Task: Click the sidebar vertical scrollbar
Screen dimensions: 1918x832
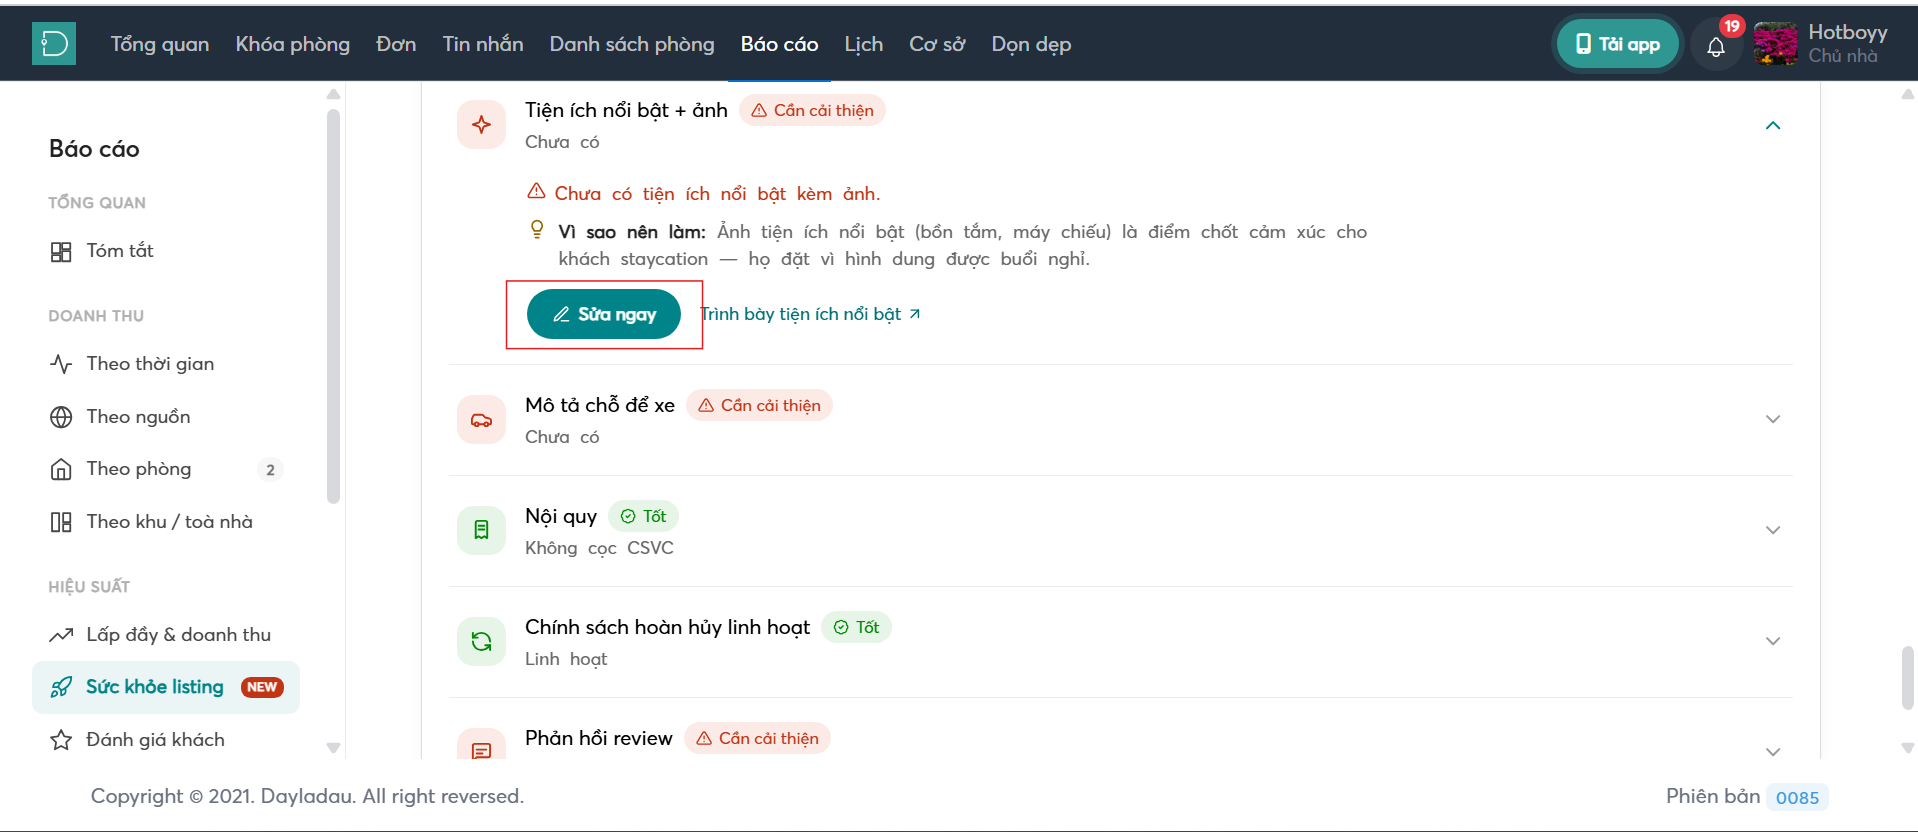Action: 334,305
